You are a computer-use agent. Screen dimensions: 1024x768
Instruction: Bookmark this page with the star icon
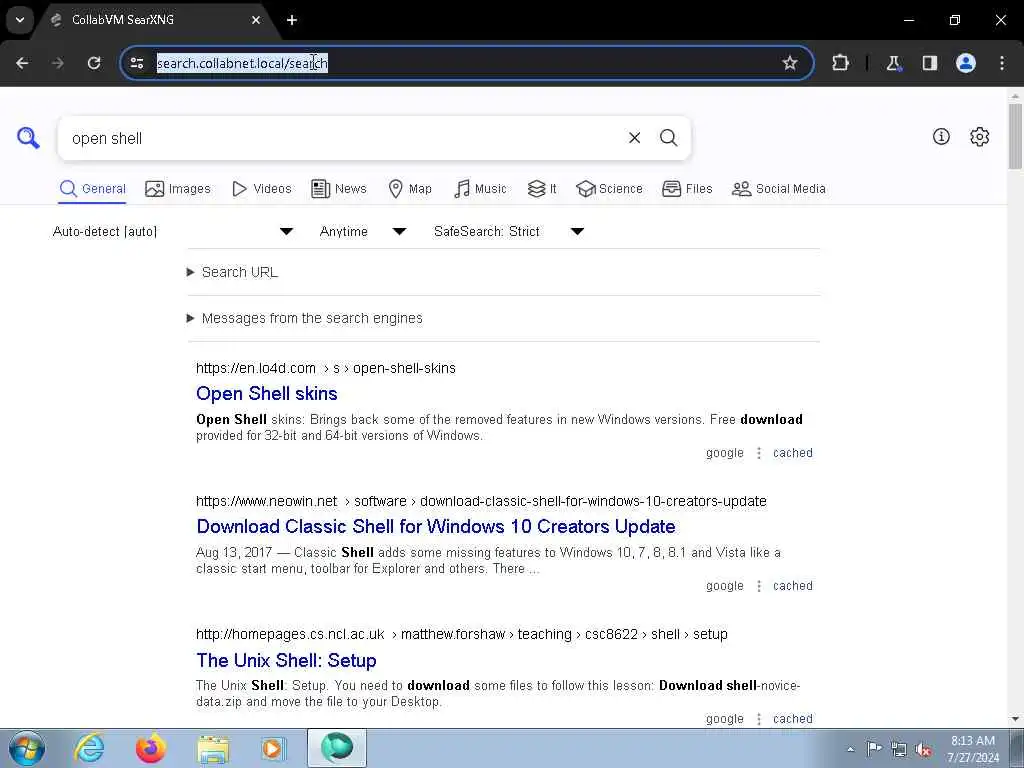pyautogui.click(x=790, y=63)
